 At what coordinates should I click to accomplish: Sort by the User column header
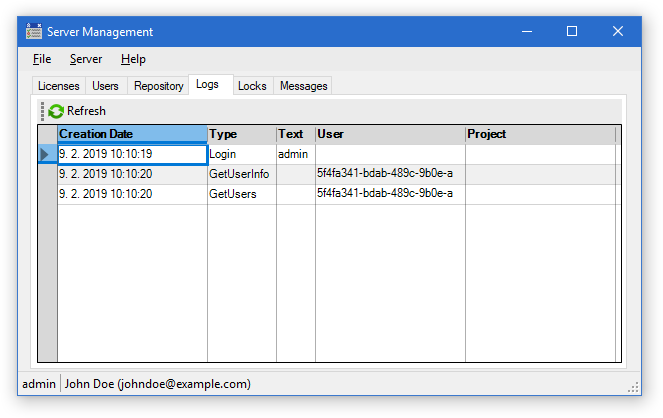(390, 134)
